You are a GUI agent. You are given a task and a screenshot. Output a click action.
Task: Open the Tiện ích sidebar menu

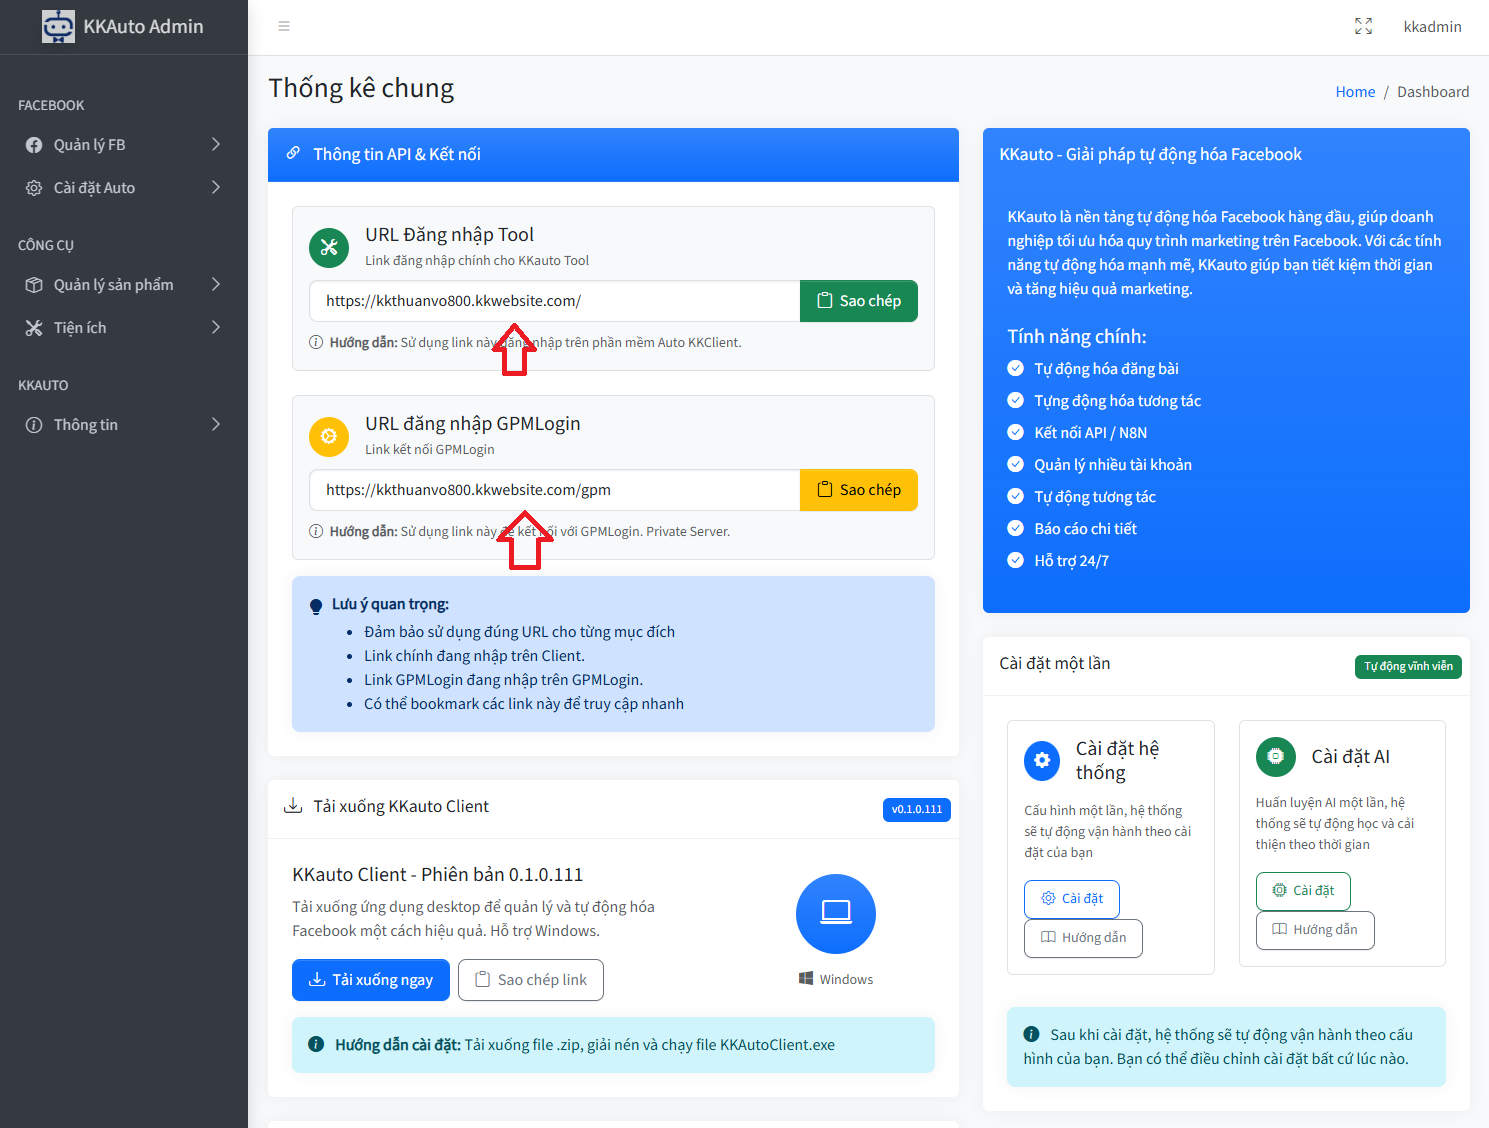[124, 328]
